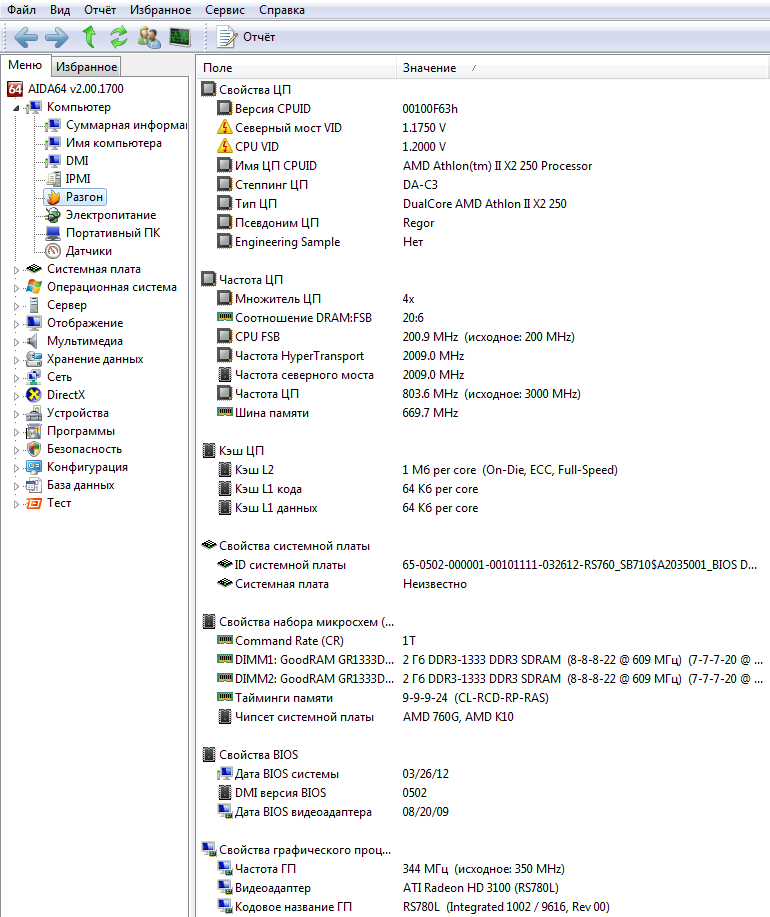Click the warning icon beside Северный мост VID

(x=225, y=127)
